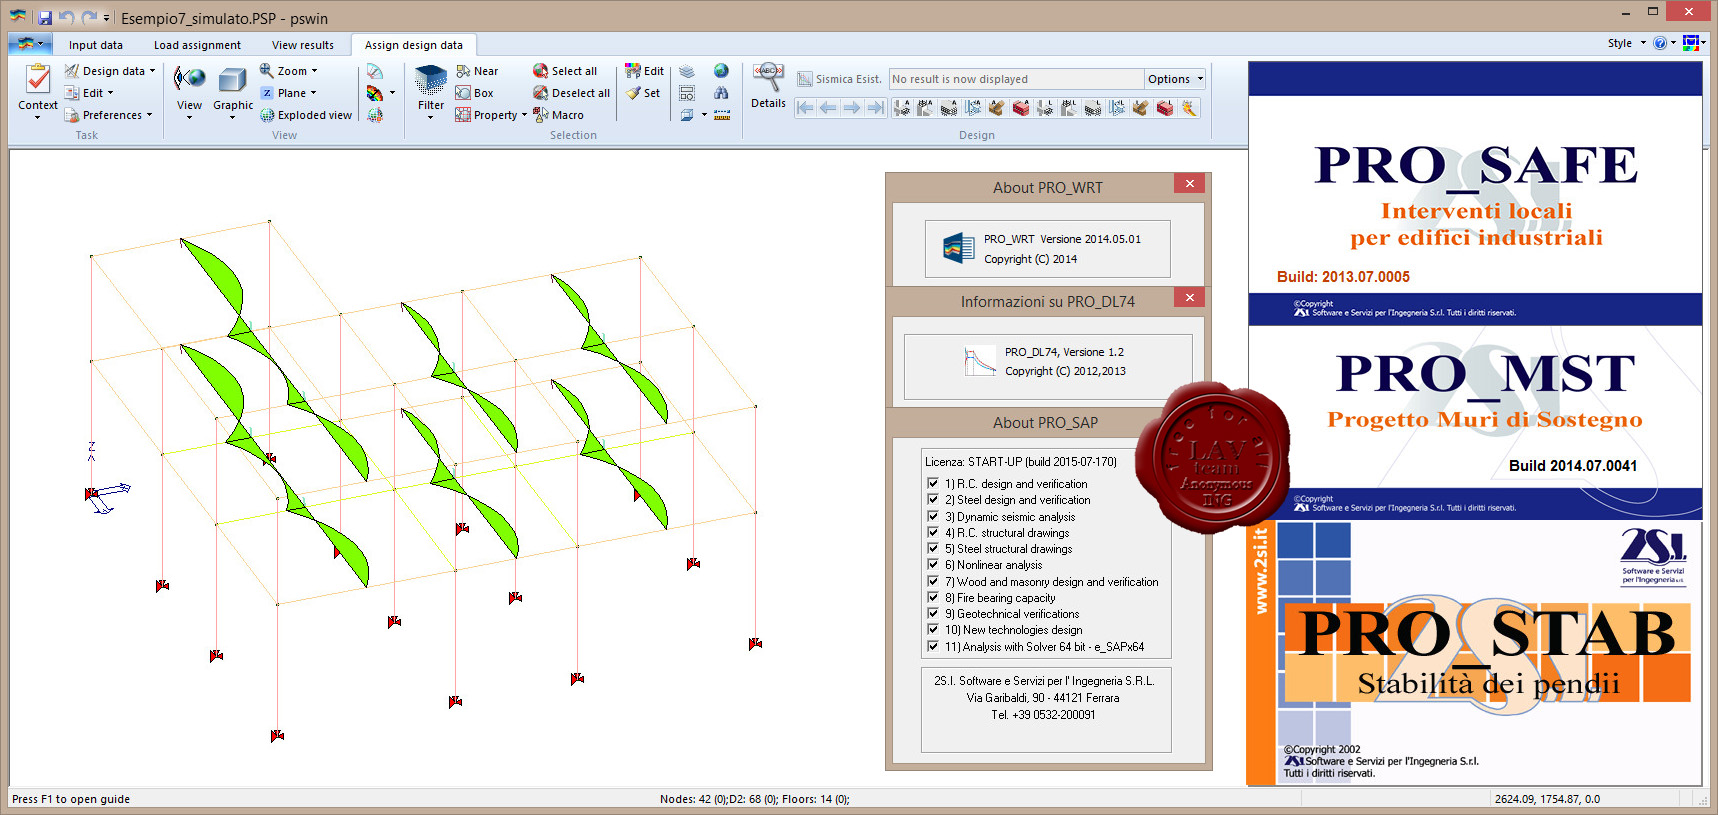Click Deselect all in the ribbon
This screenshot has height=815, width=1718.
pos(571,93)
